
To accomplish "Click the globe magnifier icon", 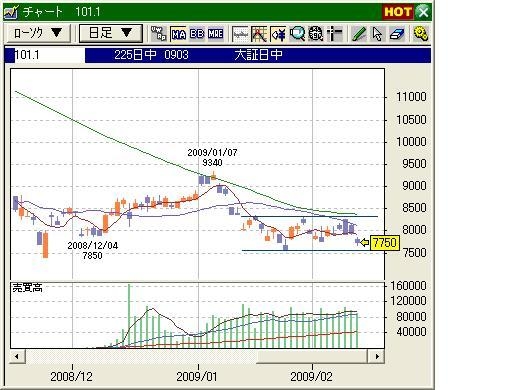I will pos(316,34).
